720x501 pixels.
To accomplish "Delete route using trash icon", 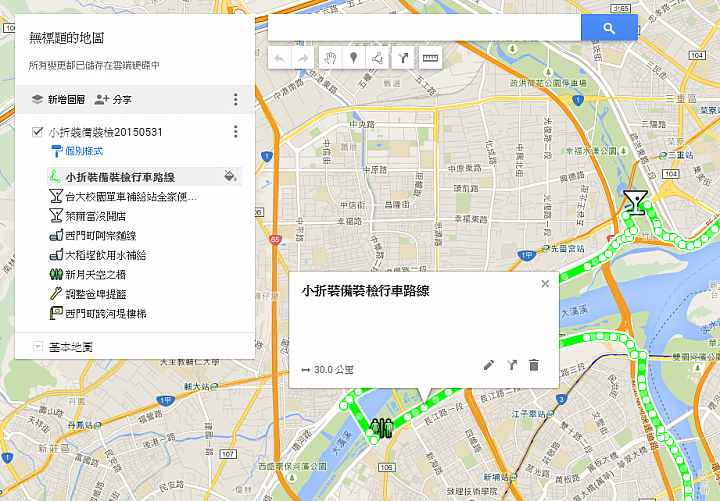I will click(x=534, y=366).
